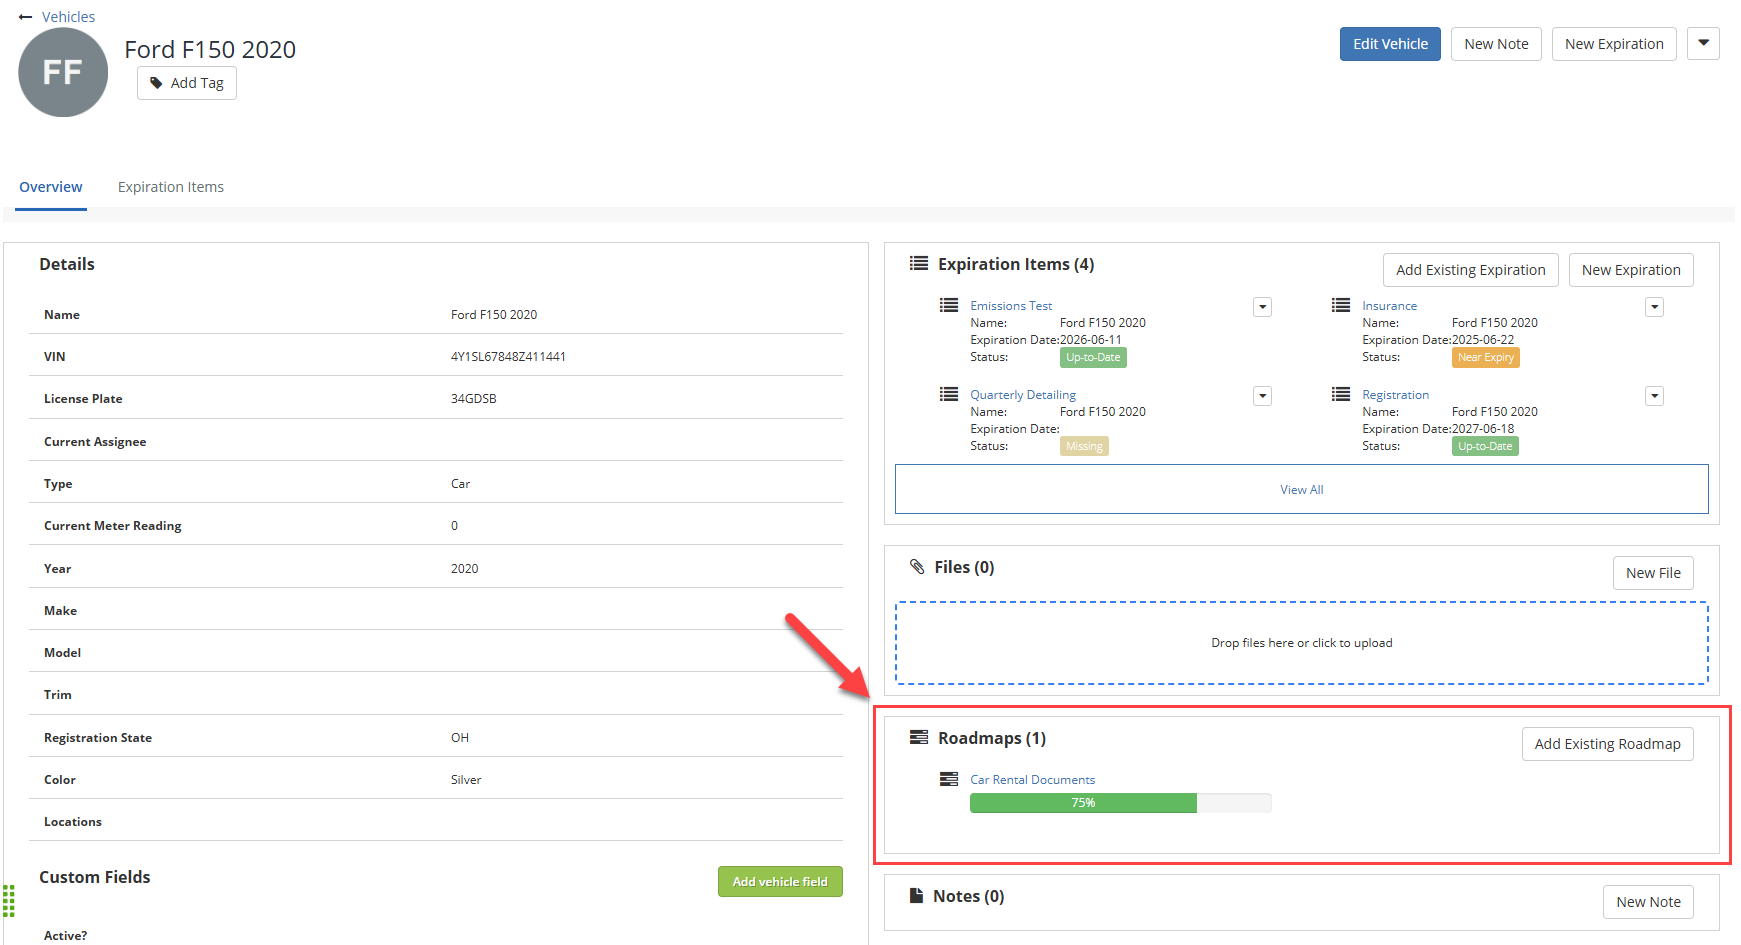Open the Car Rental Documents roadmap link
1741x945 pixels.
[x=1032, y=779]
